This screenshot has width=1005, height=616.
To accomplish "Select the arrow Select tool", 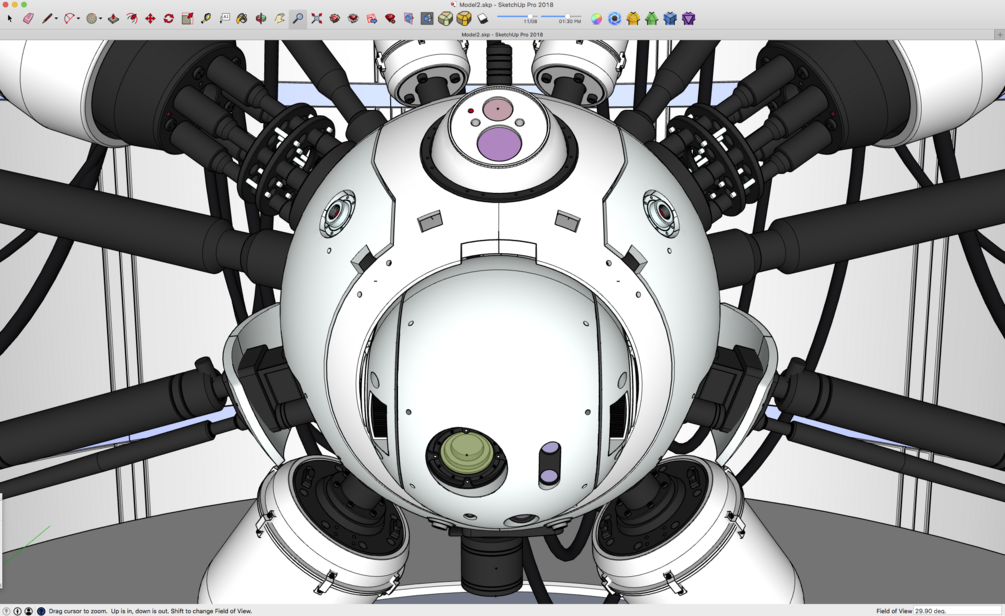I will [10, 19].
